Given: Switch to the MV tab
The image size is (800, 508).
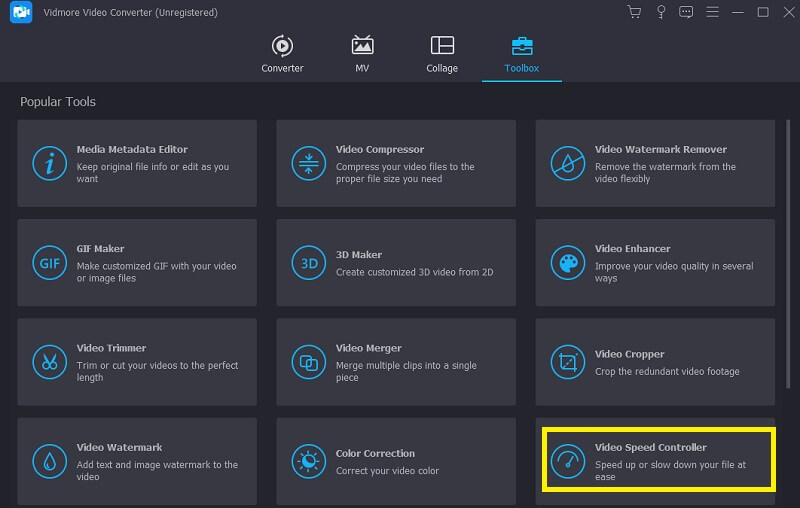Looking at the screenshot, I should (x=362, y=54).
